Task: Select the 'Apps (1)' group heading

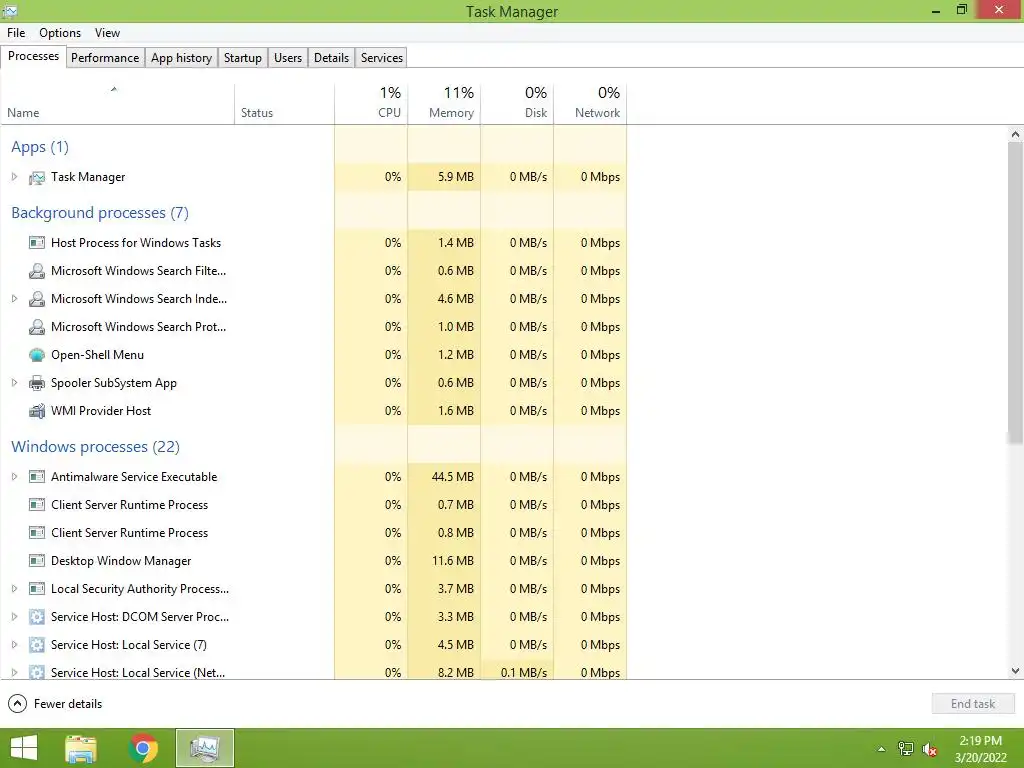Action: [40, 147]
